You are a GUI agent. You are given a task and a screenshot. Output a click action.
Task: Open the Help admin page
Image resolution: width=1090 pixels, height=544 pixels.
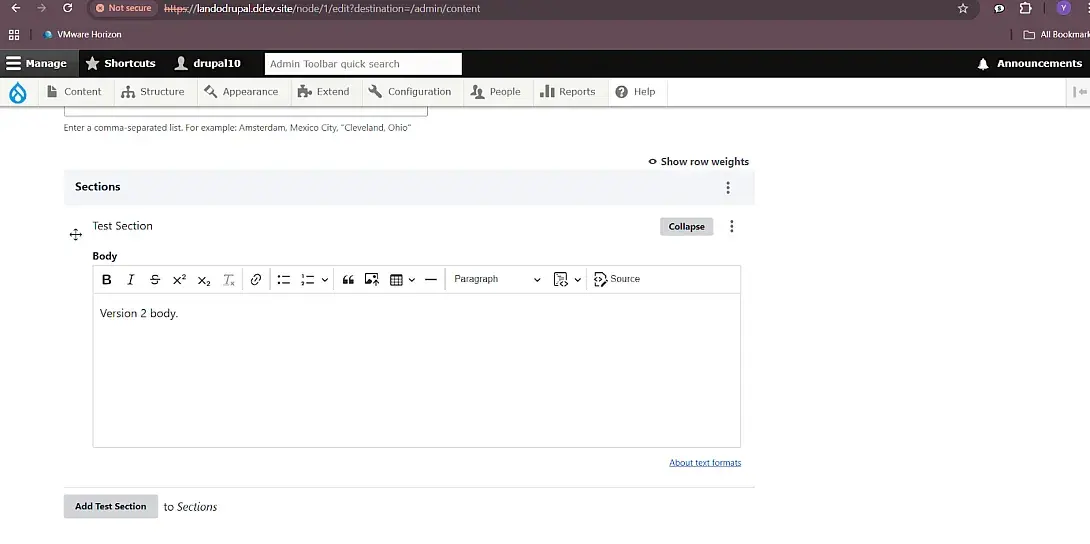pos(636,92)
